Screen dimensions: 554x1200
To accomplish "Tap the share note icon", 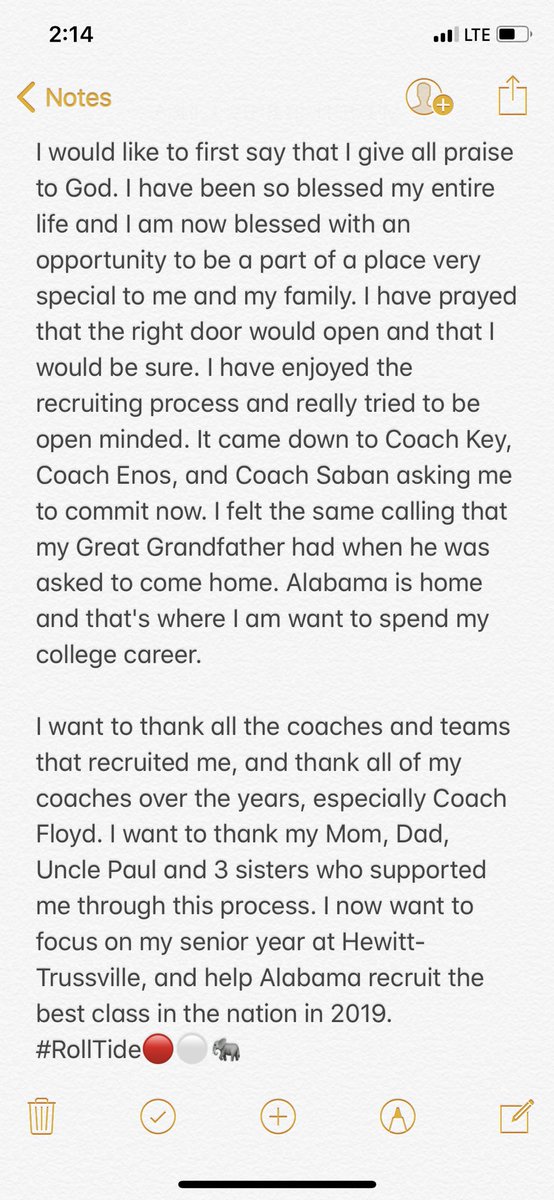I will point(511,96).
